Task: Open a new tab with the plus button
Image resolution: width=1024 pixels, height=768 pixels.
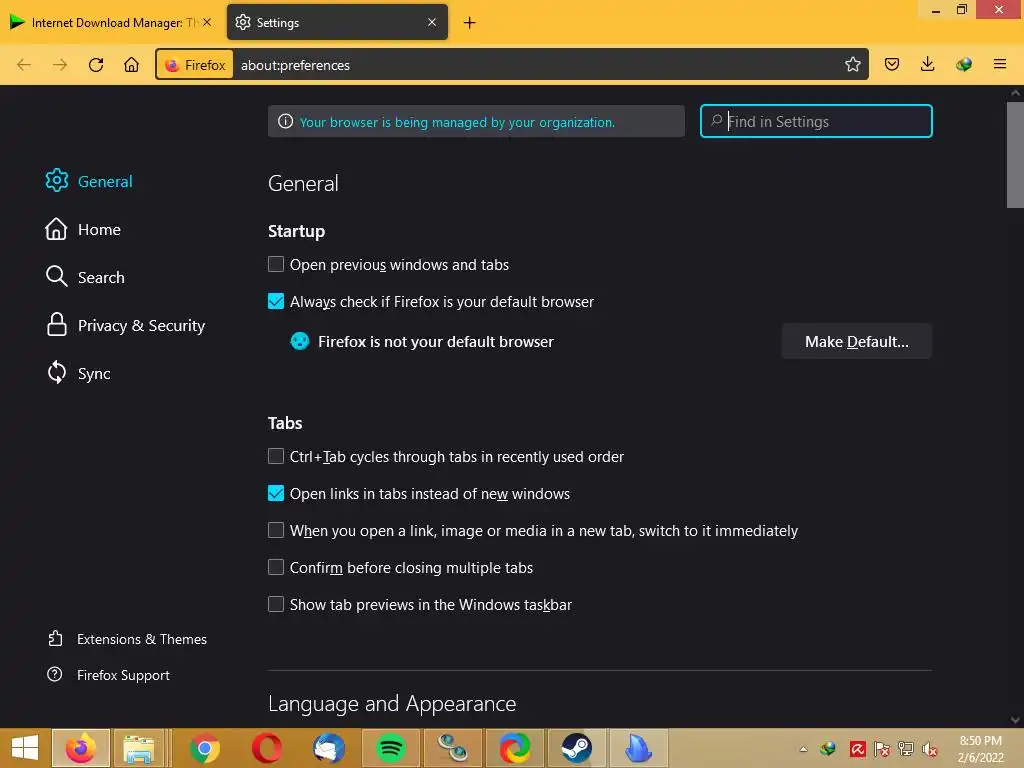Action: tap(470, 23)
